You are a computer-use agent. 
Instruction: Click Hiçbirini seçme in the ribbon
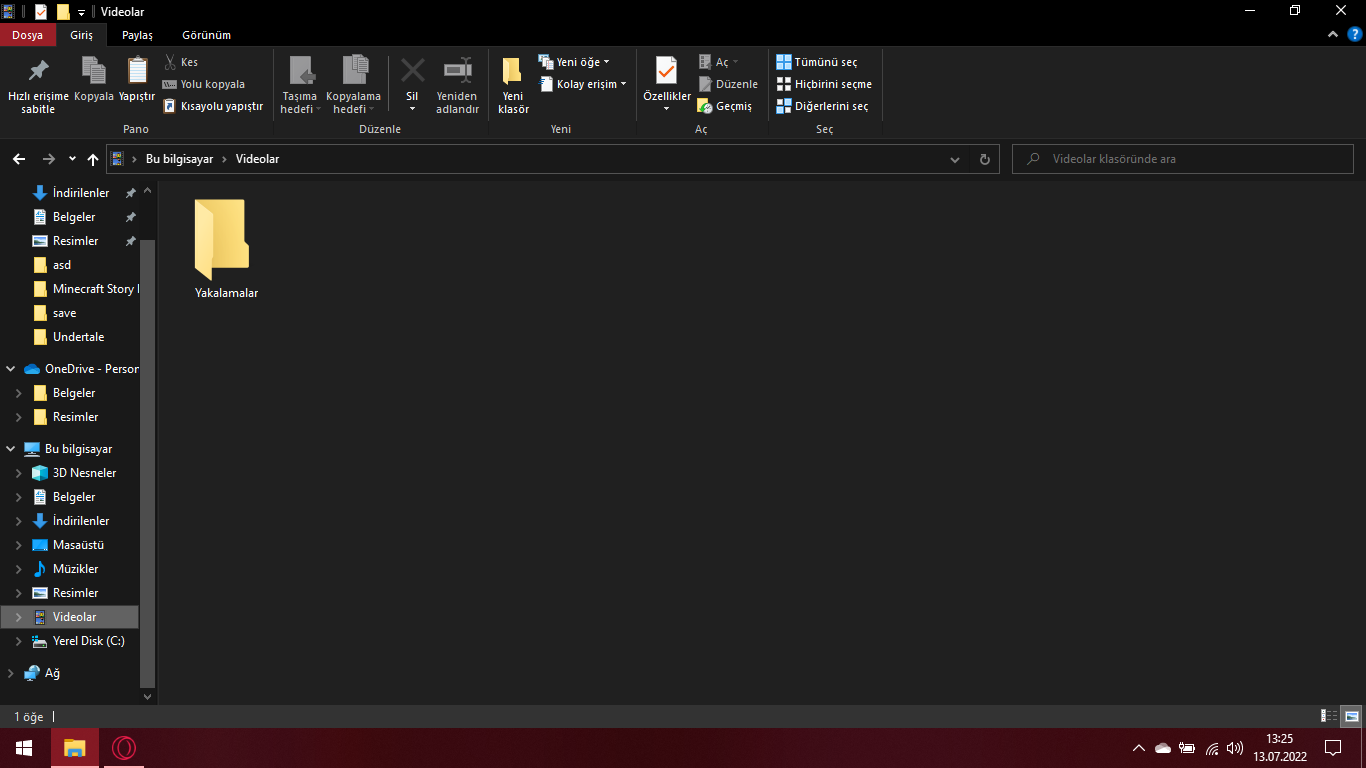coord(824,84)
